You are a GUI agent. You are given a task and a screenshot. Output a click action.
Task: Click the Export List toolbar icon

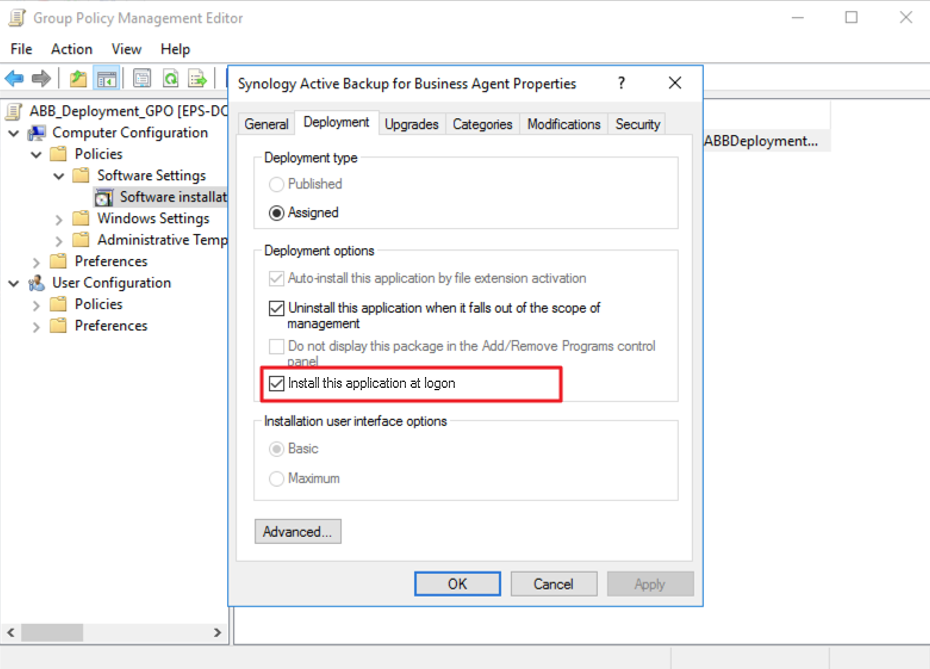pyautogui.click(x=198, y=78)
